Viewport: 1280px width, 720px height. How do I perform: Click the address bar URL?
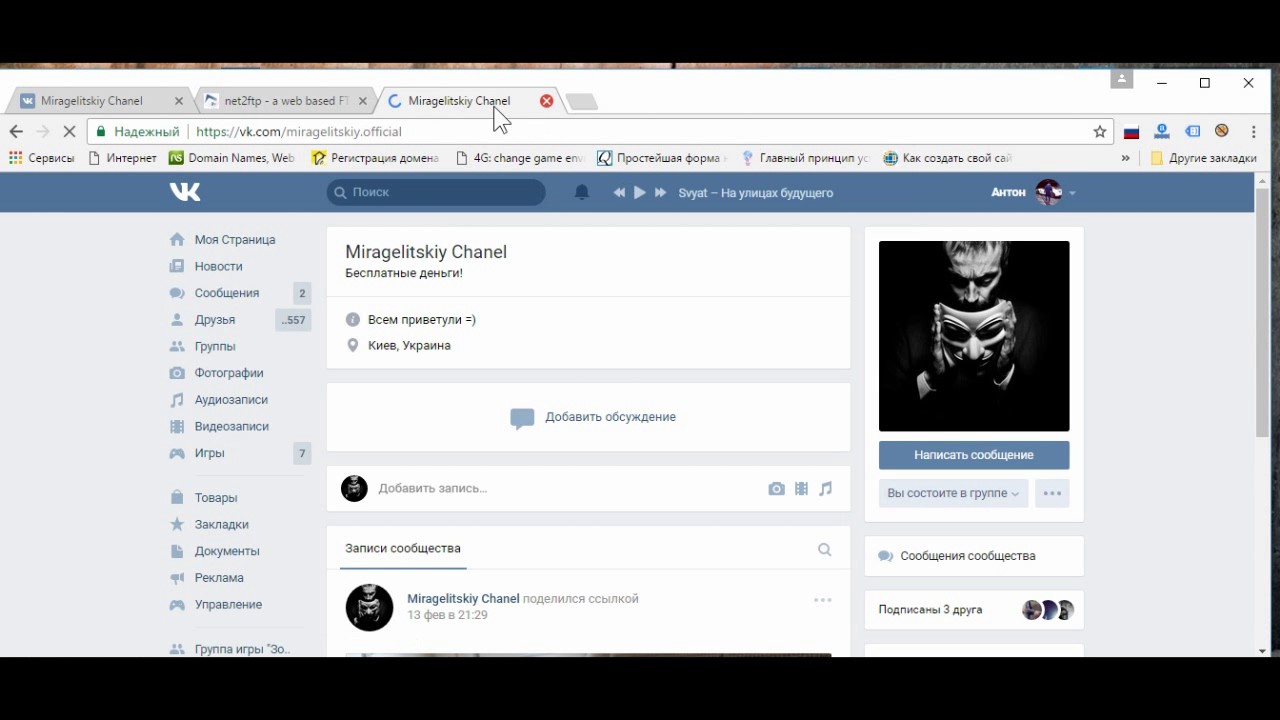click(299, 131)
